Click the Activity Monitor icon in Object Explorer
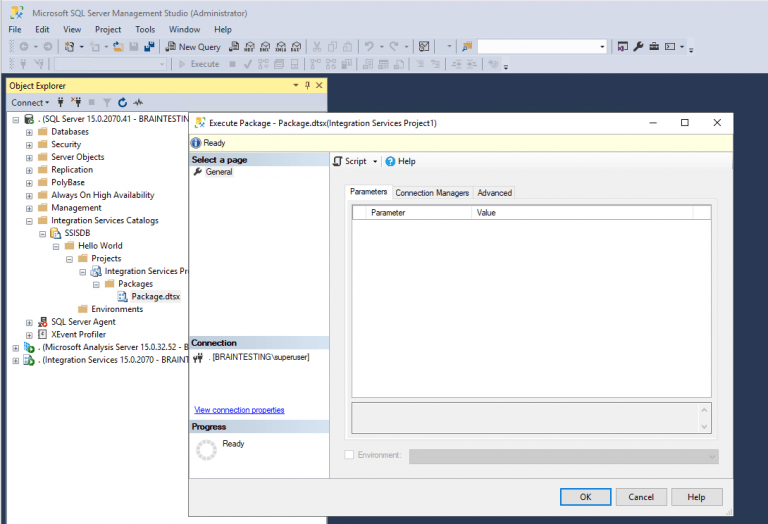This screenshot has height=524, width=768. tap(139, 102)
